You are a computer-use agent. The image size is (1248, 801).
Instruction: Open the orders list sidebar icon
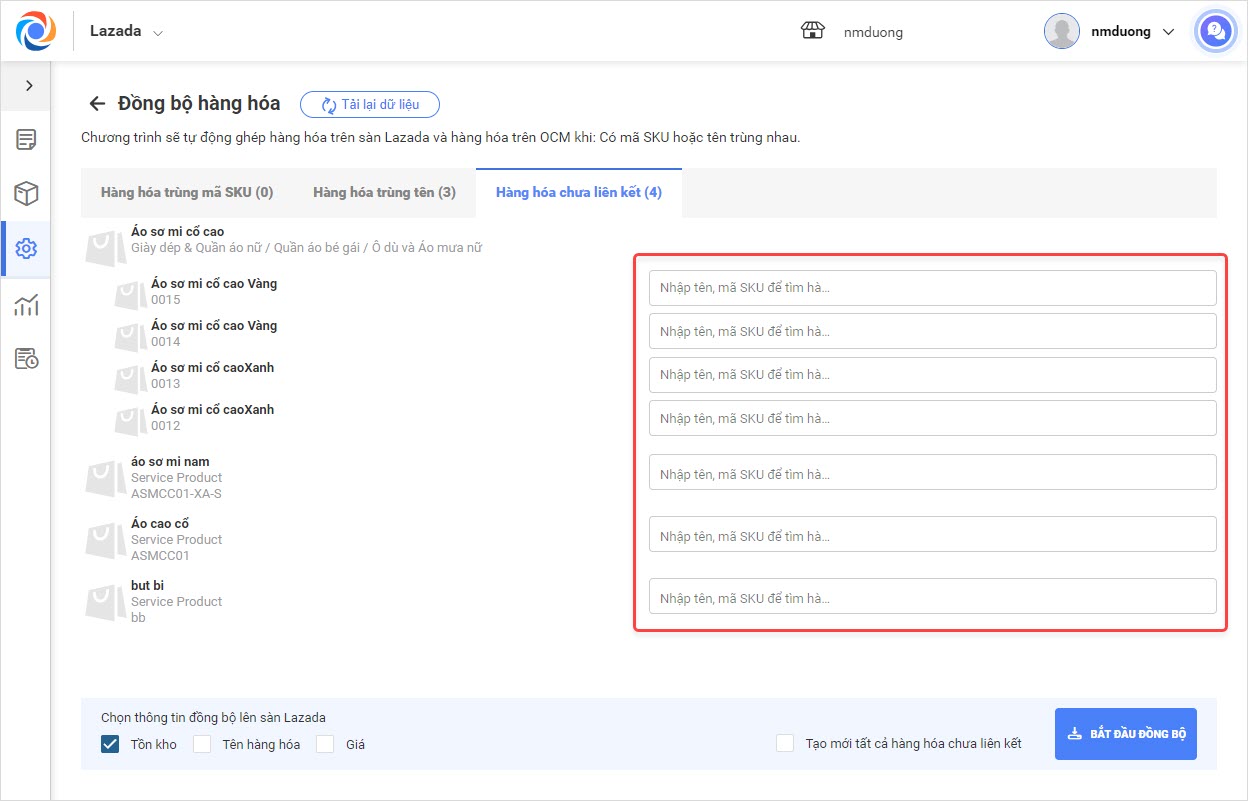[26, 139]
